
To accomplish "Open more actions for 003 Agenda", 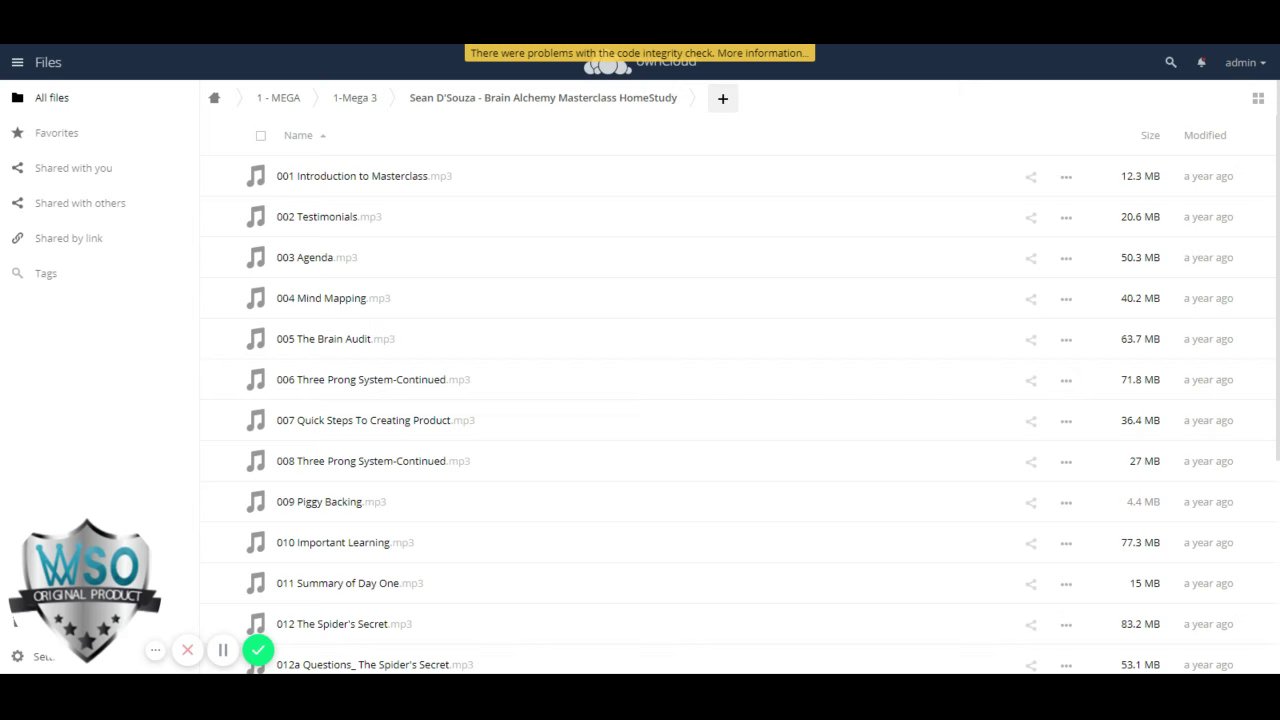I will click(x=1066, y=258).
